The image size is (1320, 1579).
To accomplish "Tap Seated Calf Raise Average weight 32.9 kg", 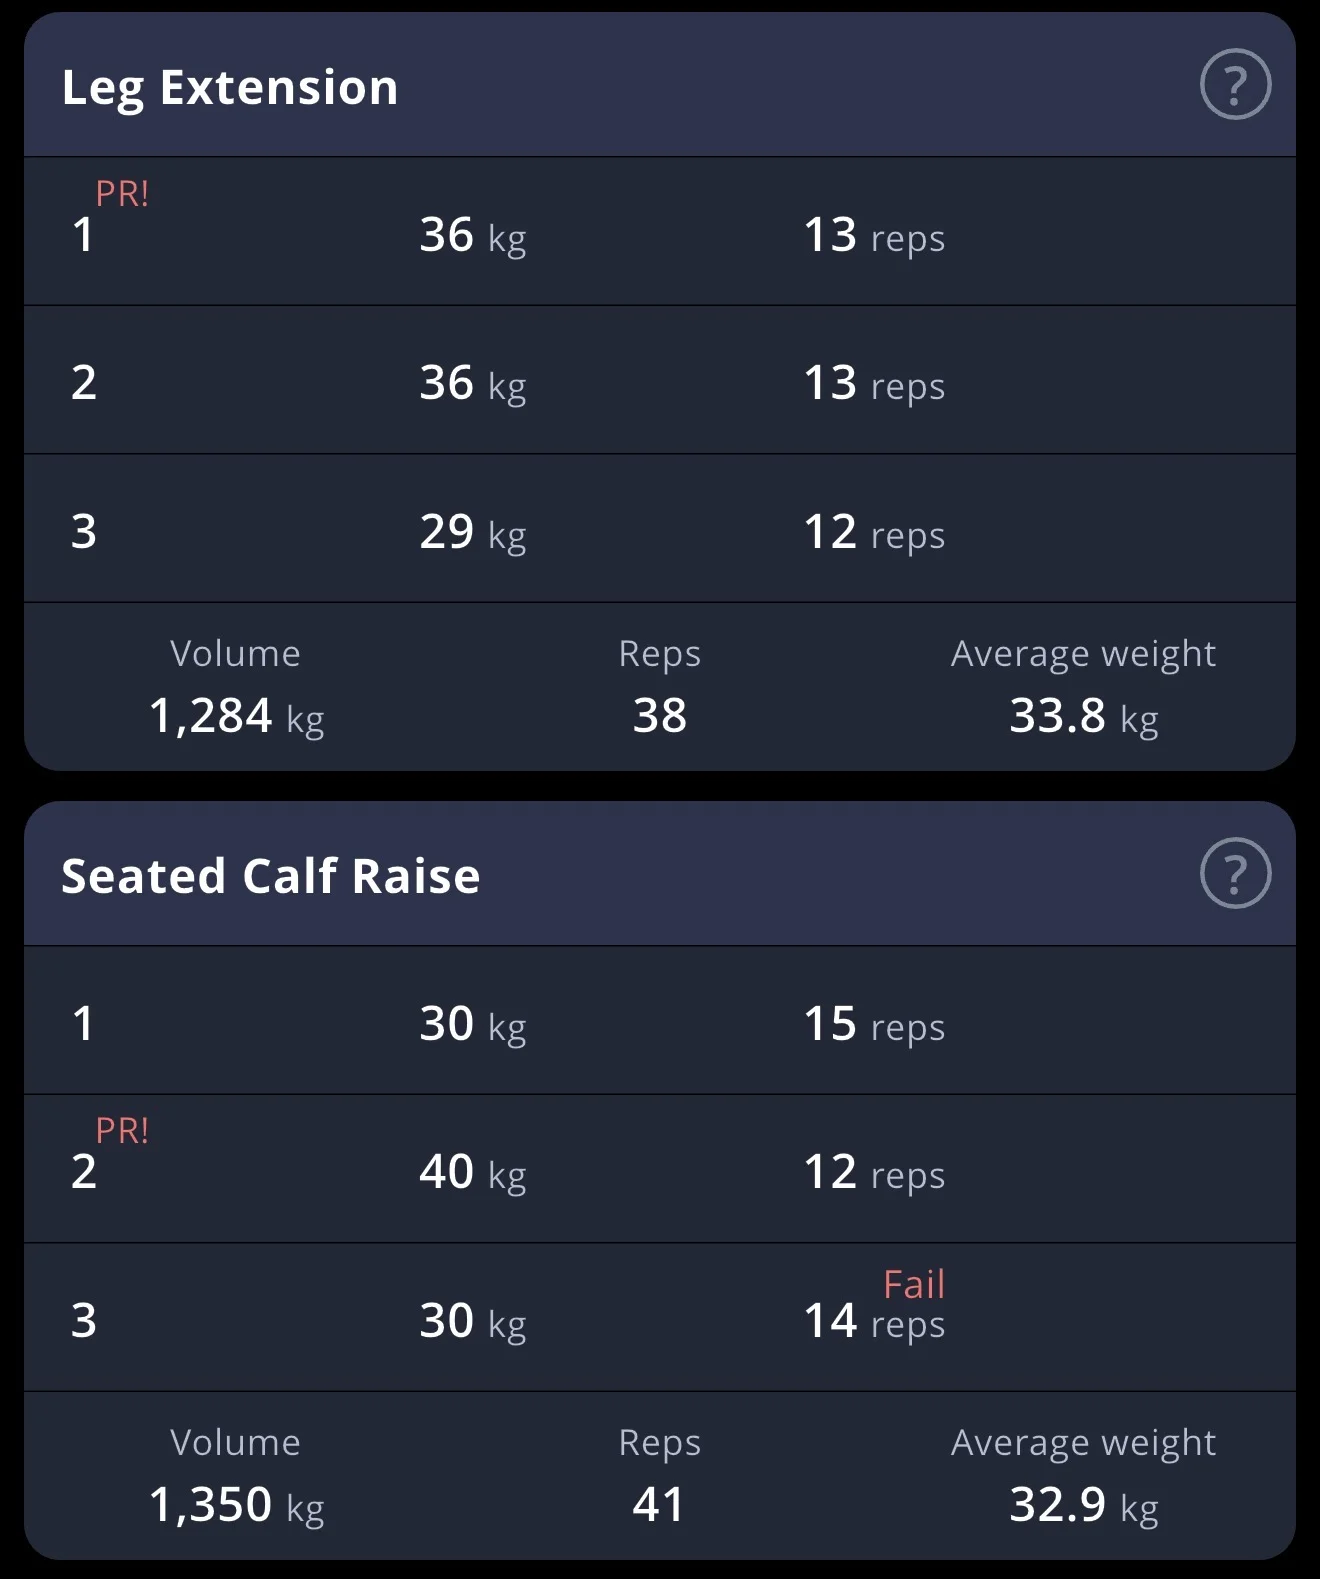I will pos(1083,1475).
